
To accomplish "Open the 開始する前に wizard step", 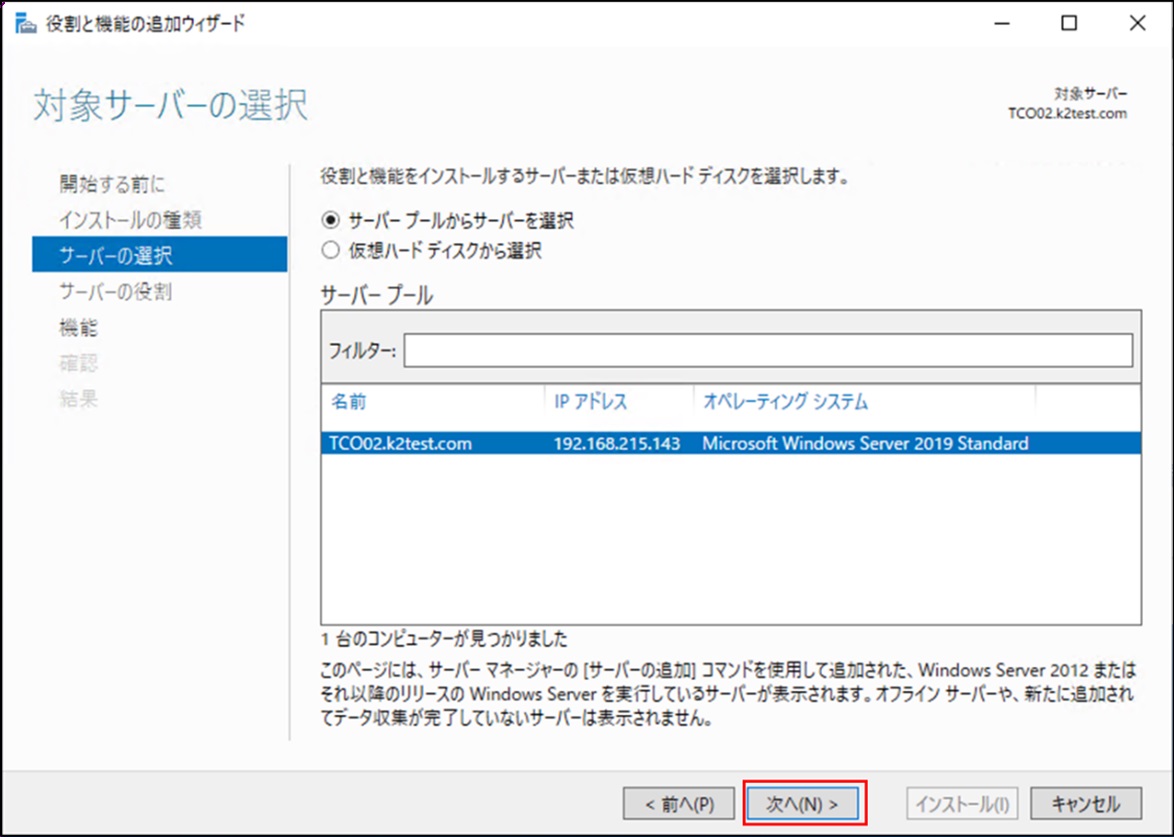I will click(x=111, y=184).
